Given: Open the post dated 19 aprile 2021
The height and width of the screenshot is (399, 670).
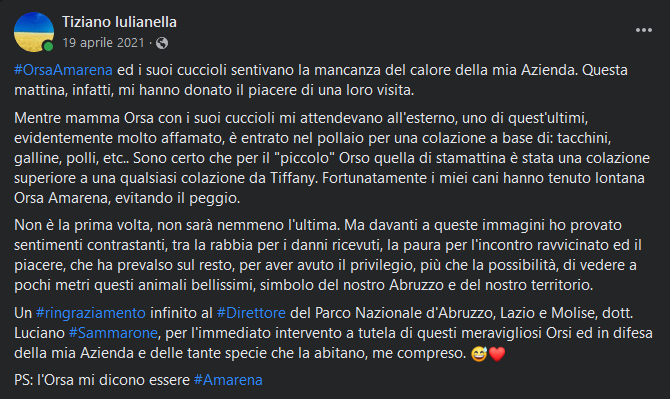Looking at the screenshot, I should pos(103,43).
